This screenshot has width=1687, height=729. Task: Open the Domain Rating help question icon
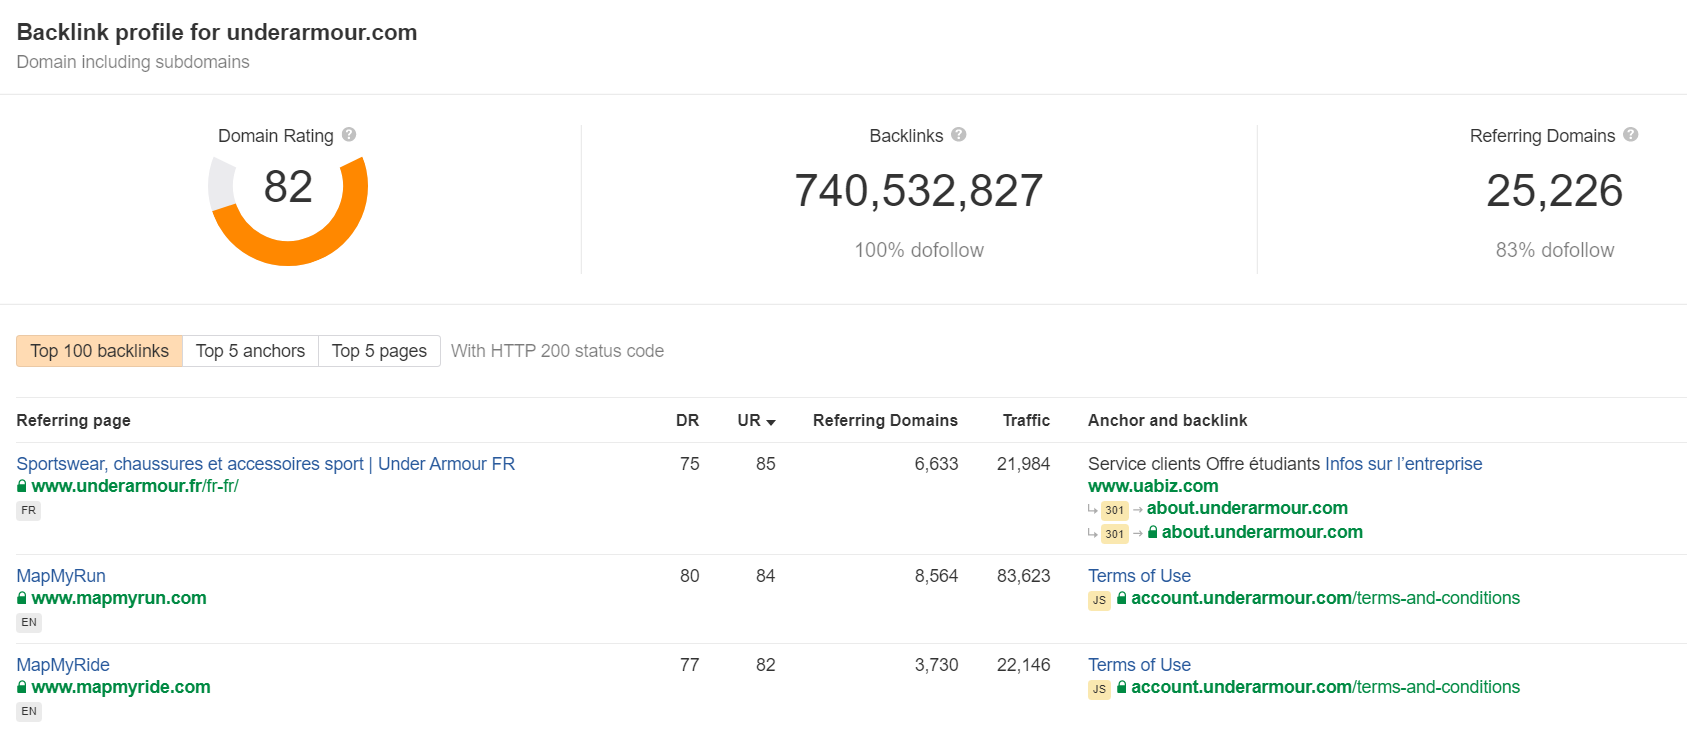349,134
